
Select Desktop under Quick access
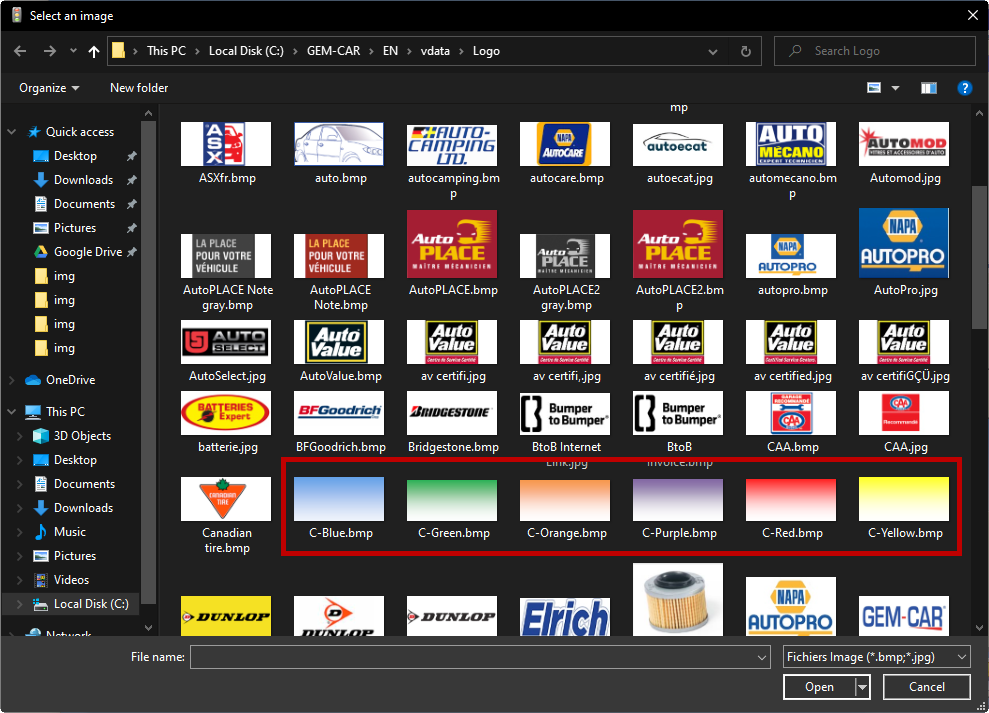(x=76, y=156)
